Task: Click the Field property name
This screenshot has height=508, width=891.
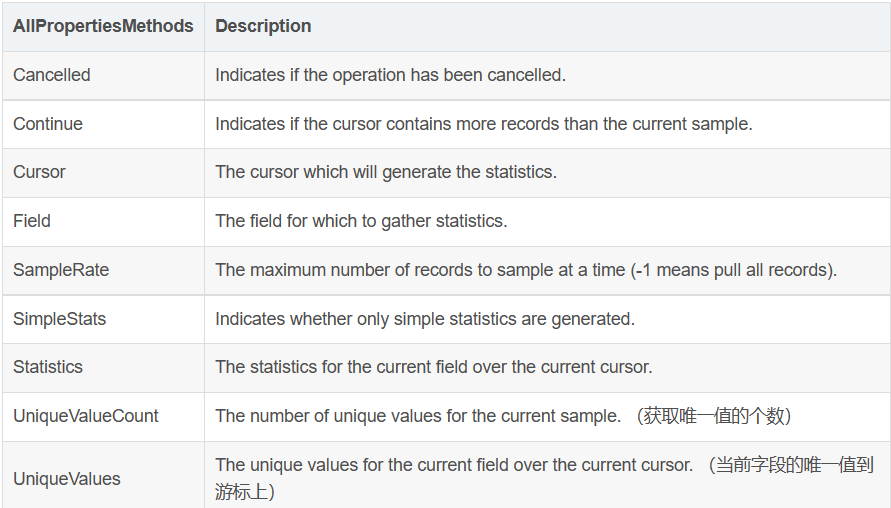Action: [x=32, y=221]
